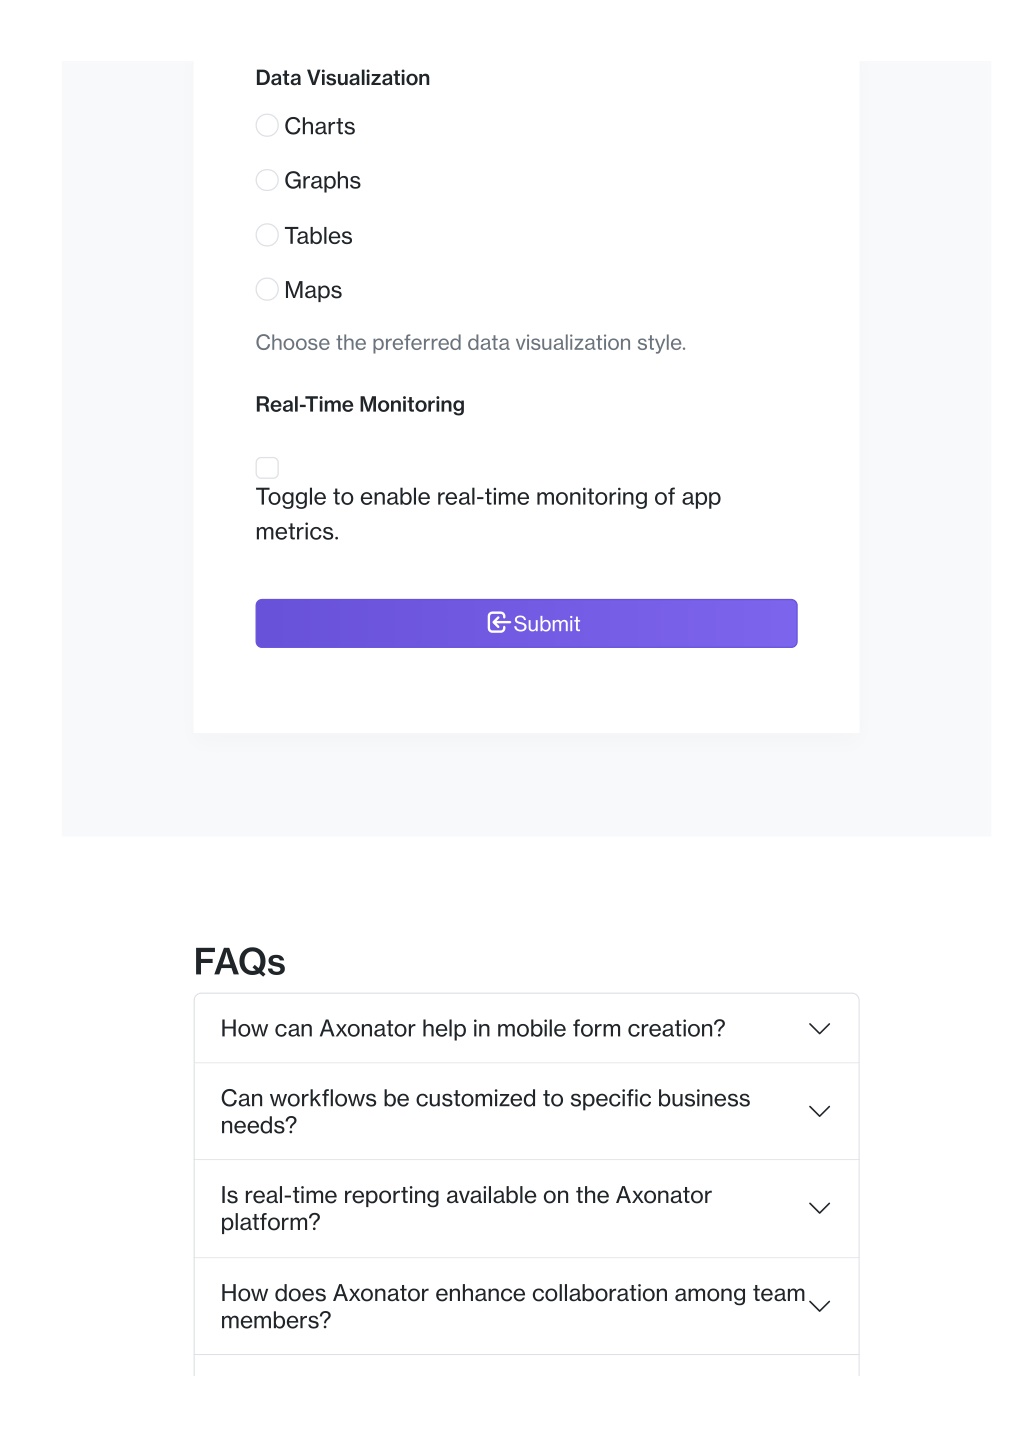Expand 'Is real-time reporting available' FAQ text
The height and width of the screenshot is (1449, 1024).
[x=466, y=1209]
